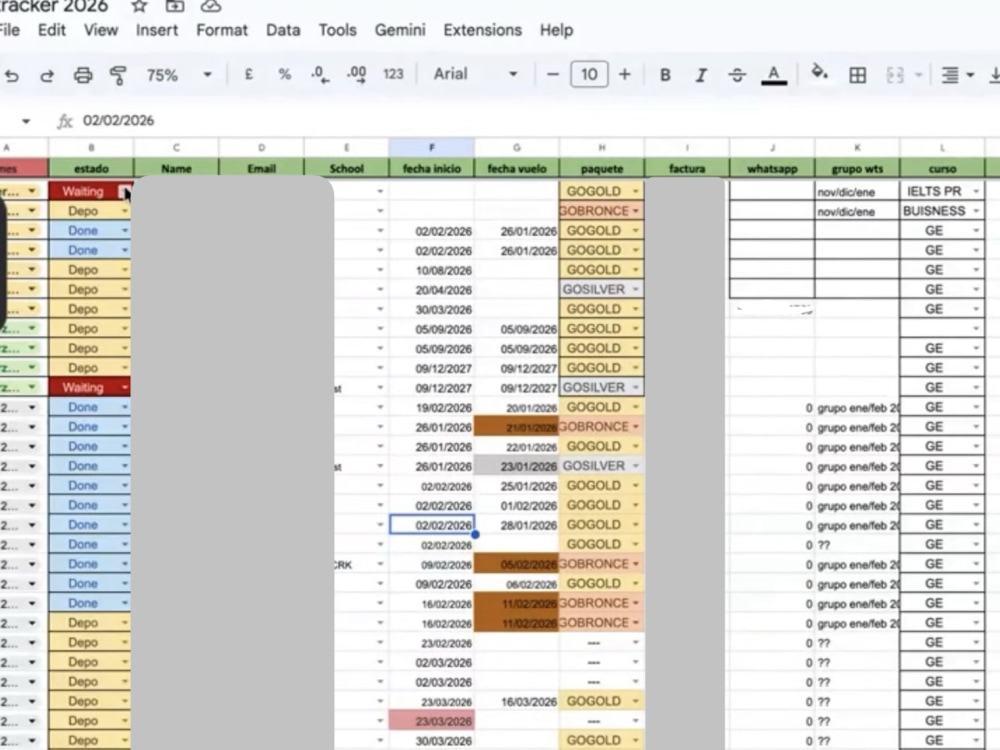This screenshot has height=750, width=1000.
Task: Toggle strikethrough formatting
Action: (737, 75)
